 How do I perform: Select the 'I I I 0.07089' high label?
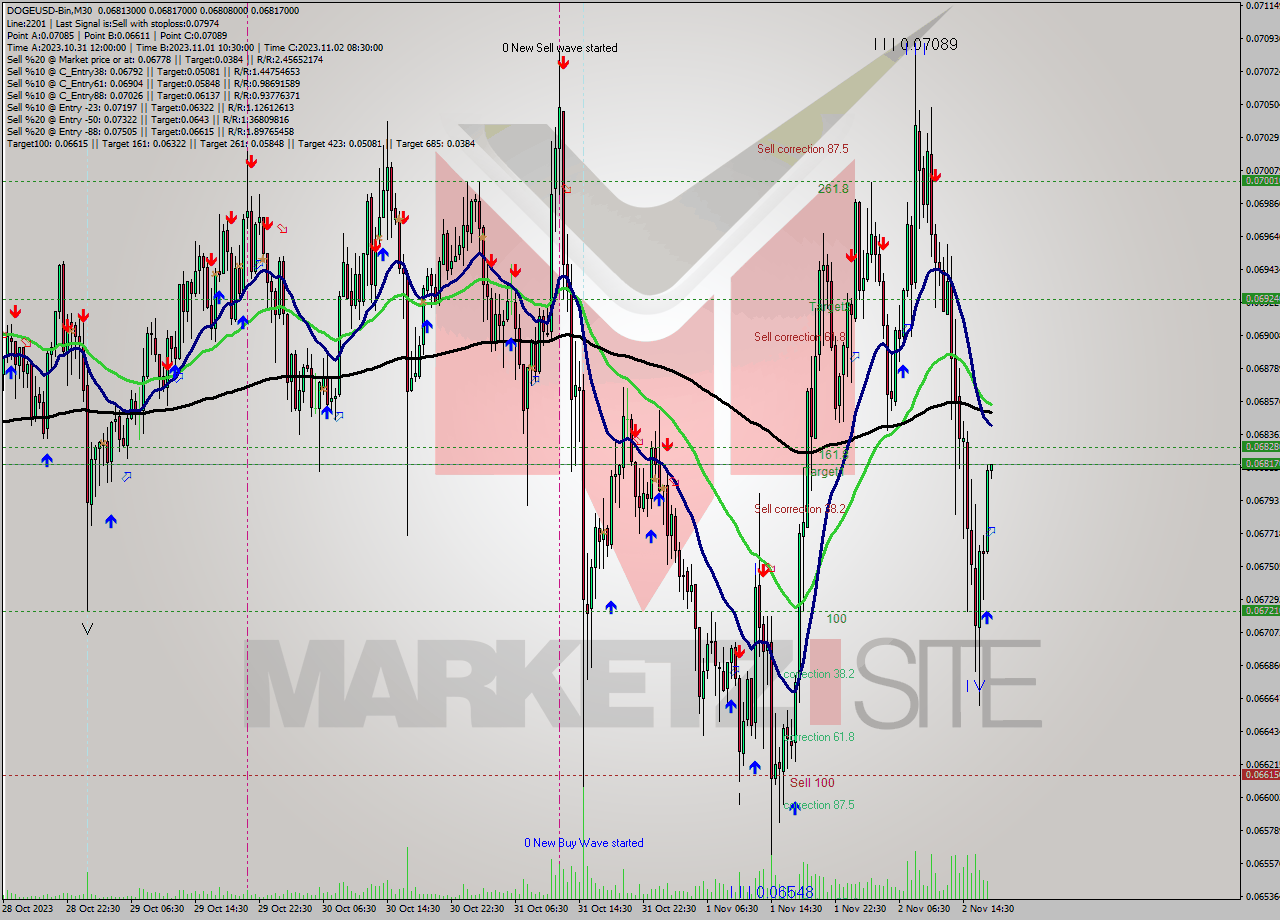pyautogui.click(x=915, y=44)
